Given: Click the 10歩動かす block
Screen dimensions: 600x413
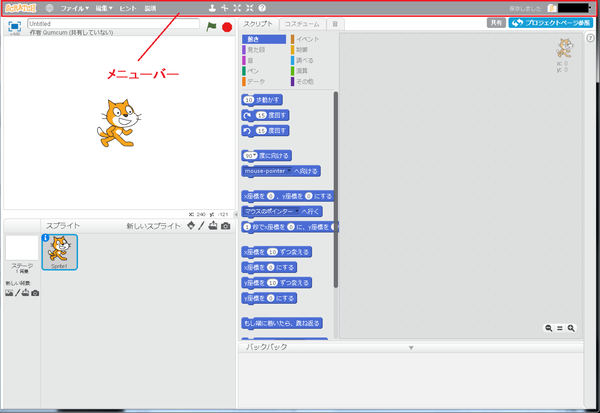Looking at the screenshot, I should coord(262,100).
